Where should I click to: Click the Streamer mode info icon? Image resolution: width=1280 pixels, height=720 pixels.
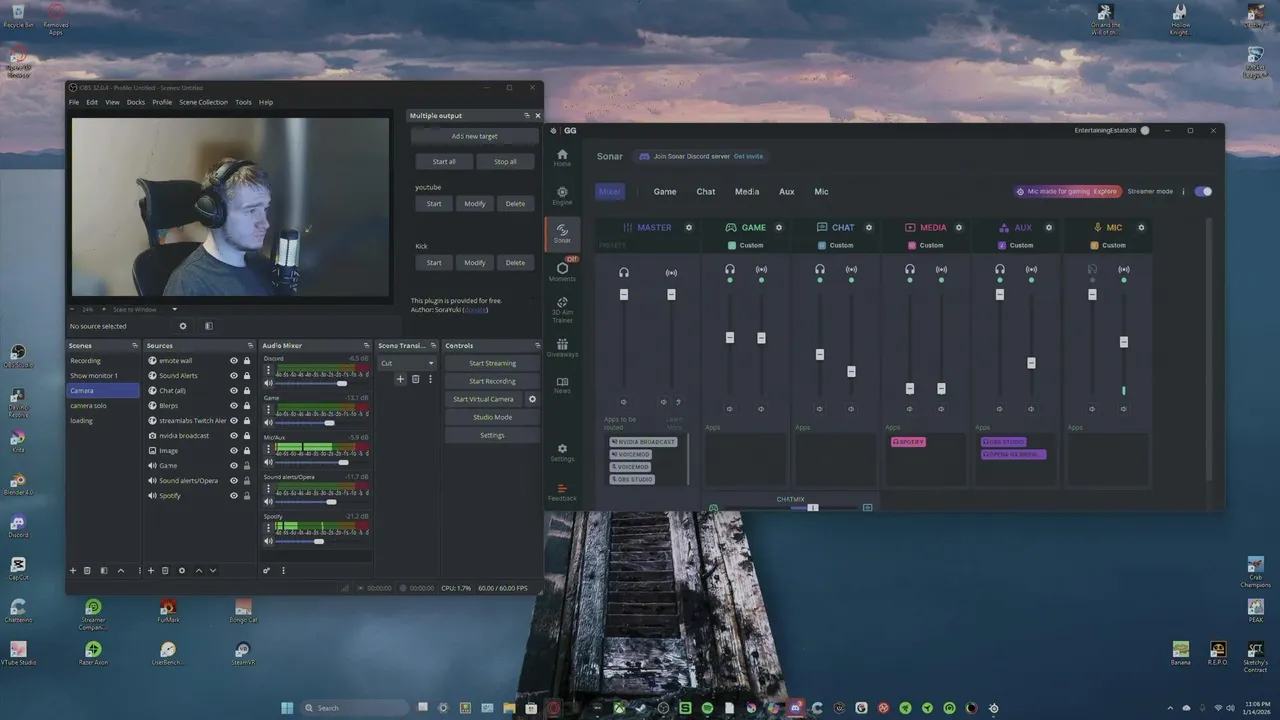1183,191
